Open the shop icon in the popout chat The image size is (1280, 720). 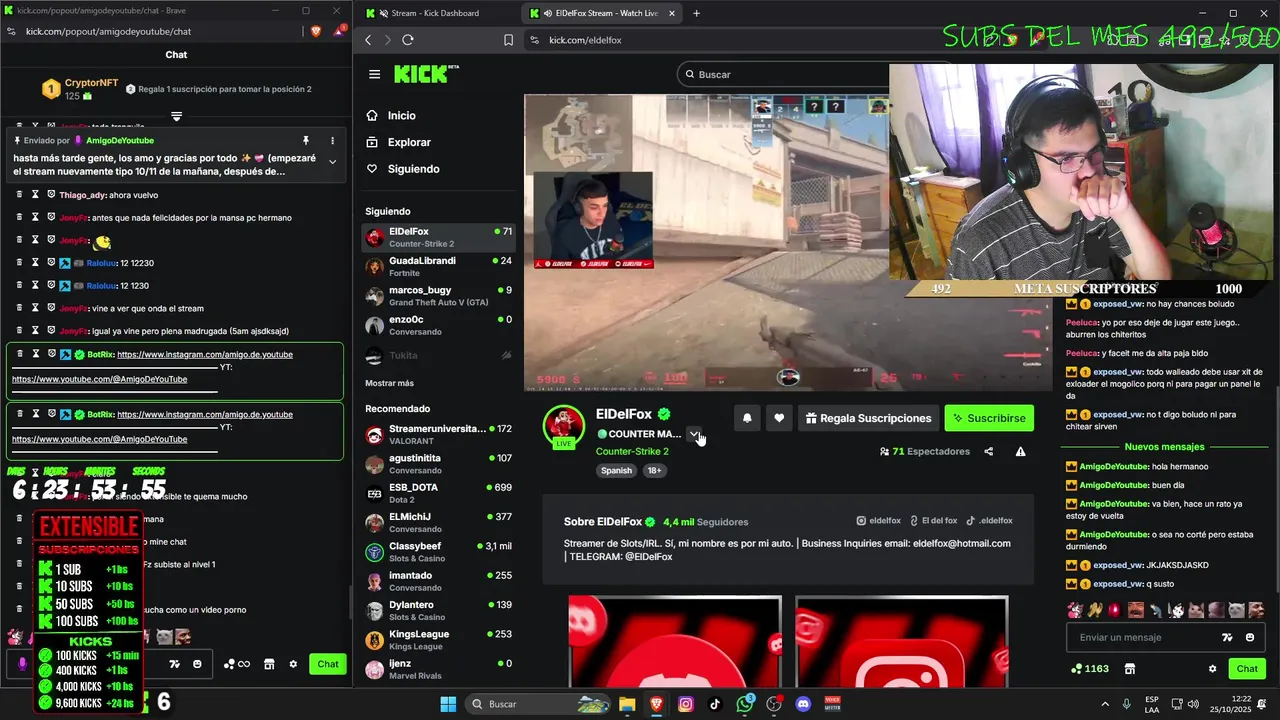pos(269,664)
